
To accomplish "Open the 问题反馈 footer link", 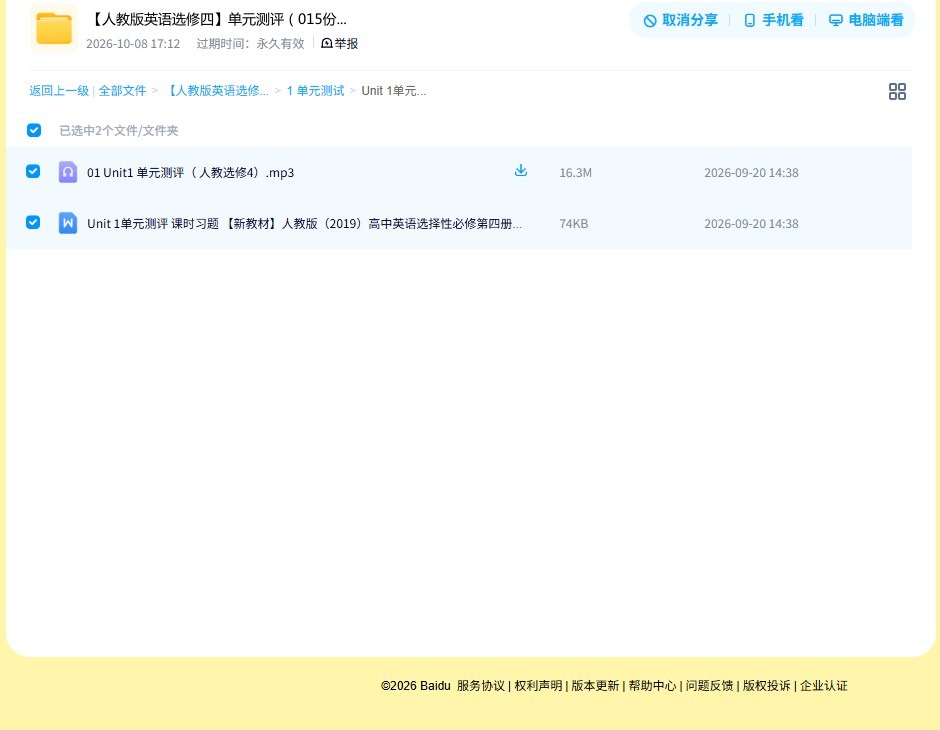I will coord(709,686).
